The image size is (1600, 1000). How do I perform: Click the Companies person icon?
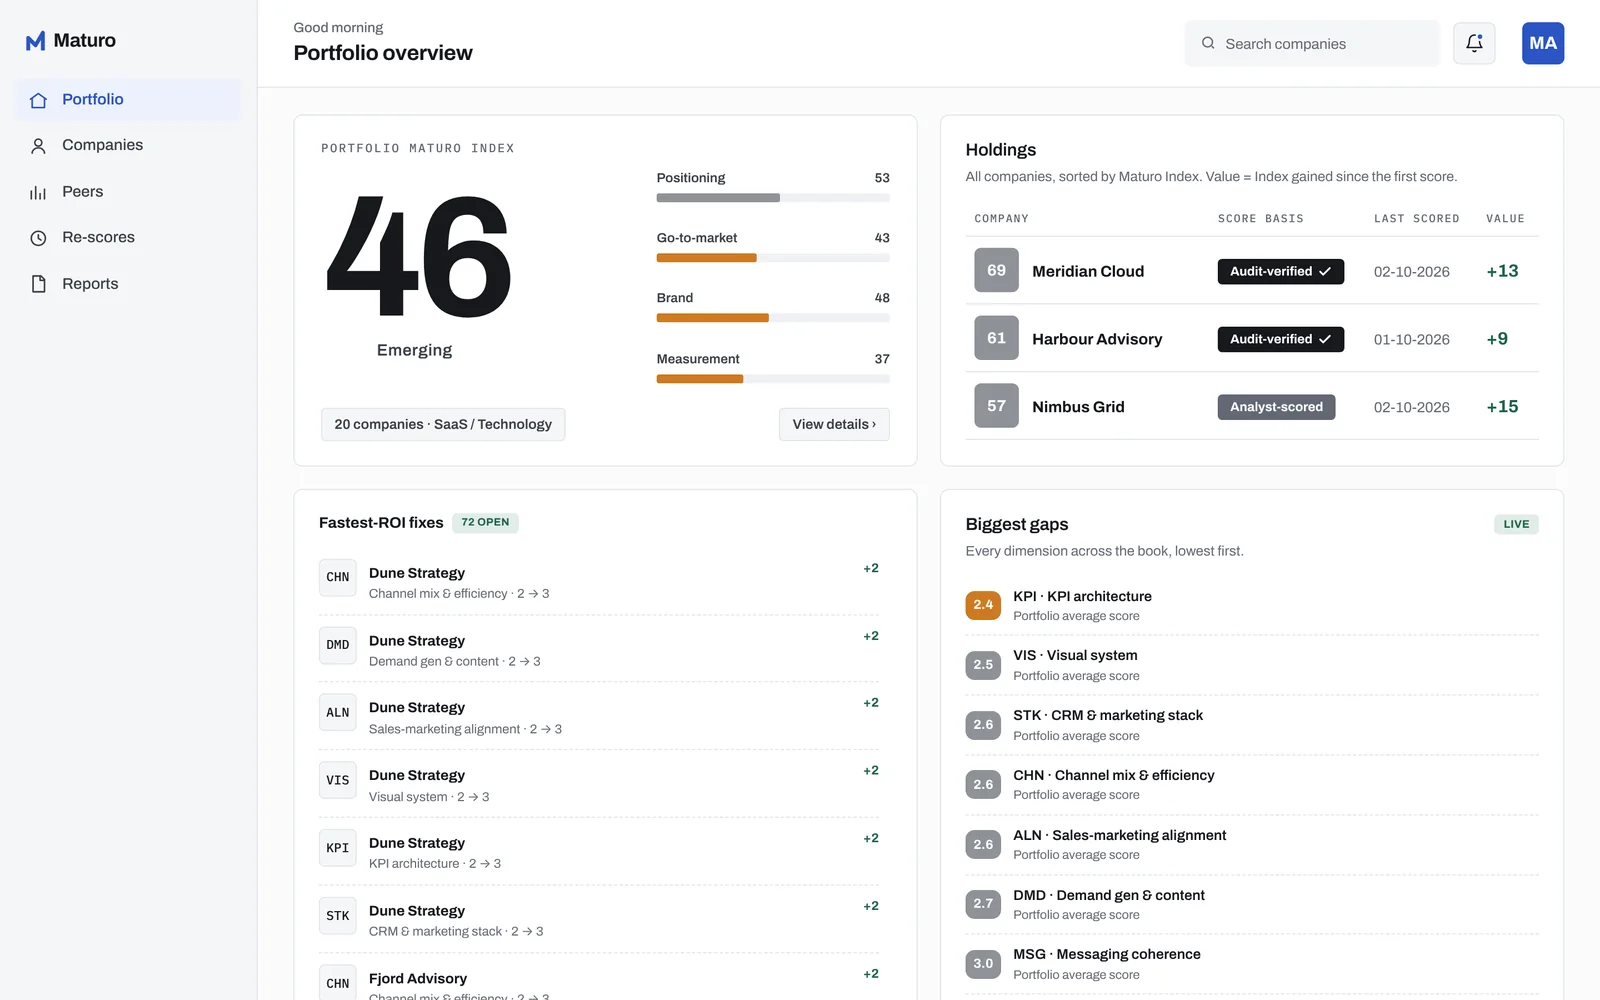(x=38, y=146)
